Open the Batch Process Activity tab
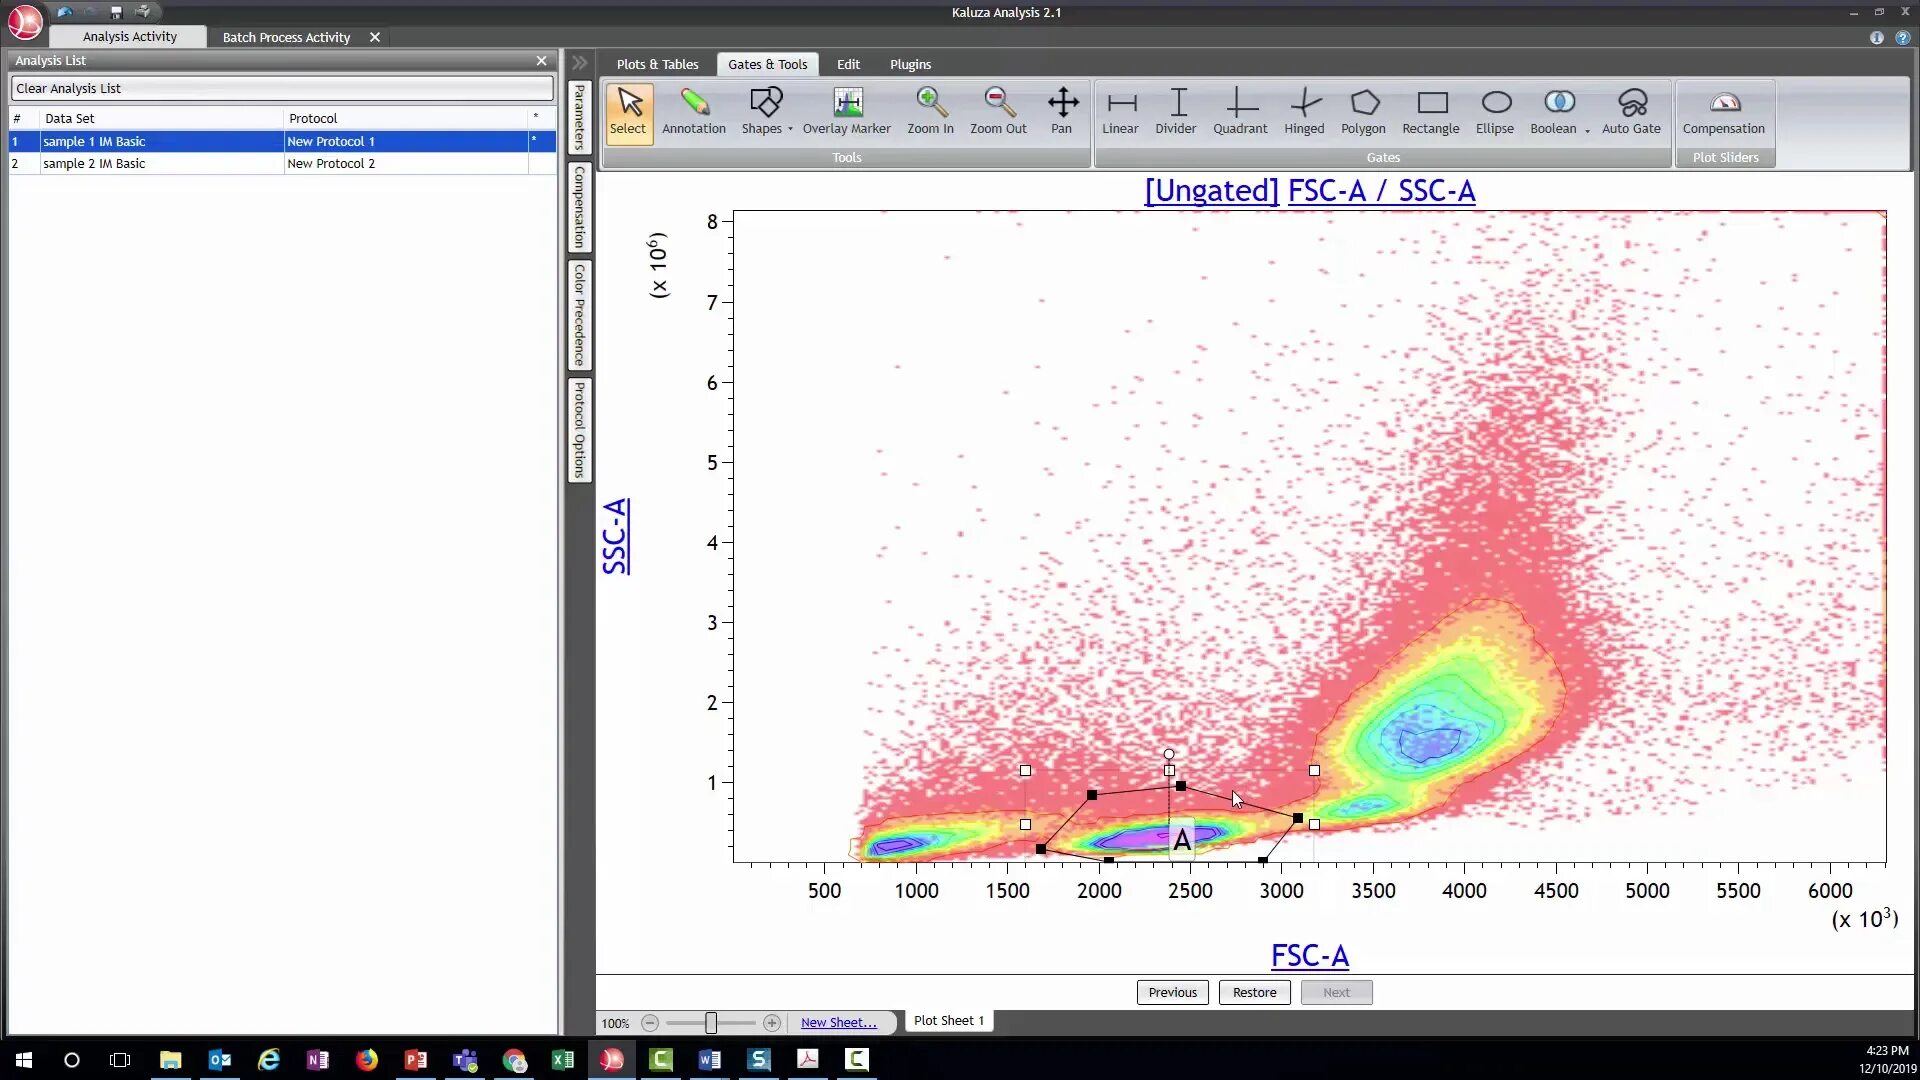This screenshot has height=1080, width=1920. pos(286,37)
